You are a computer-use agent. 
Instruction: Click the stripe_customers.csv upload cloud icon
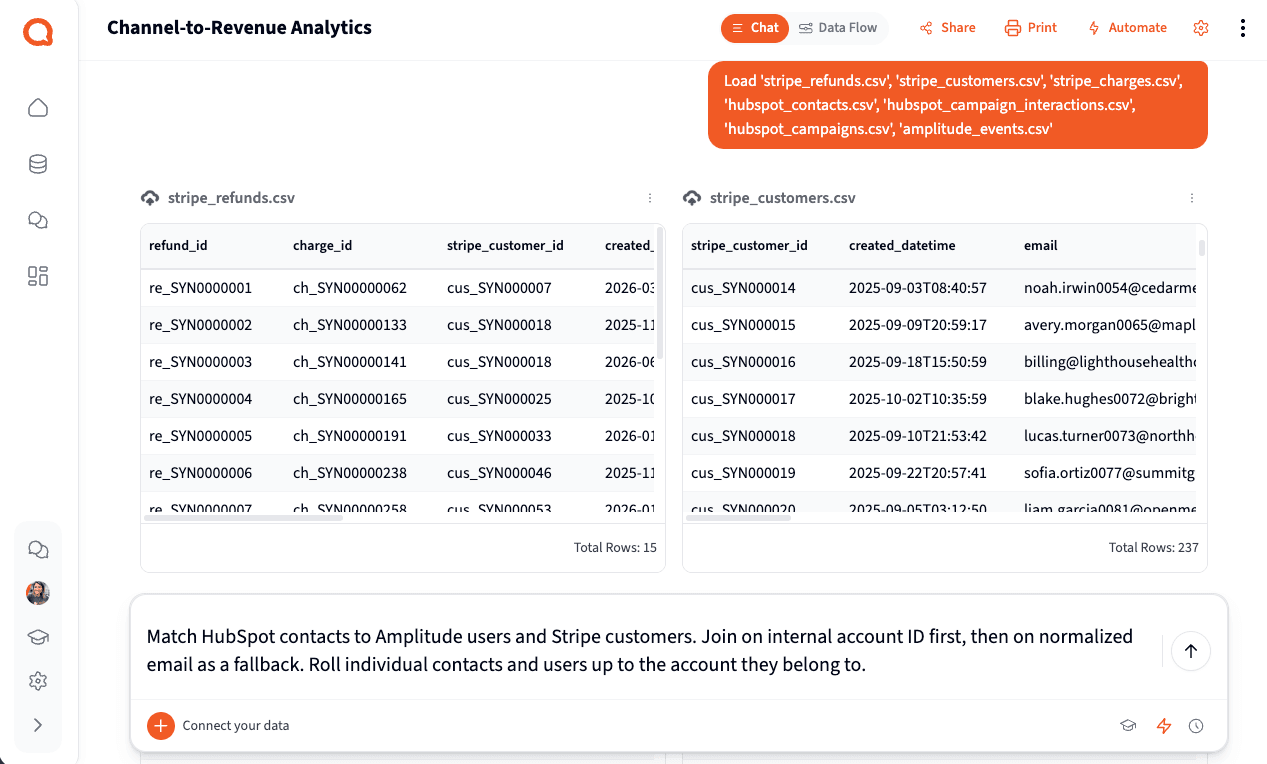pyautogui.click(x=692, y=198)
